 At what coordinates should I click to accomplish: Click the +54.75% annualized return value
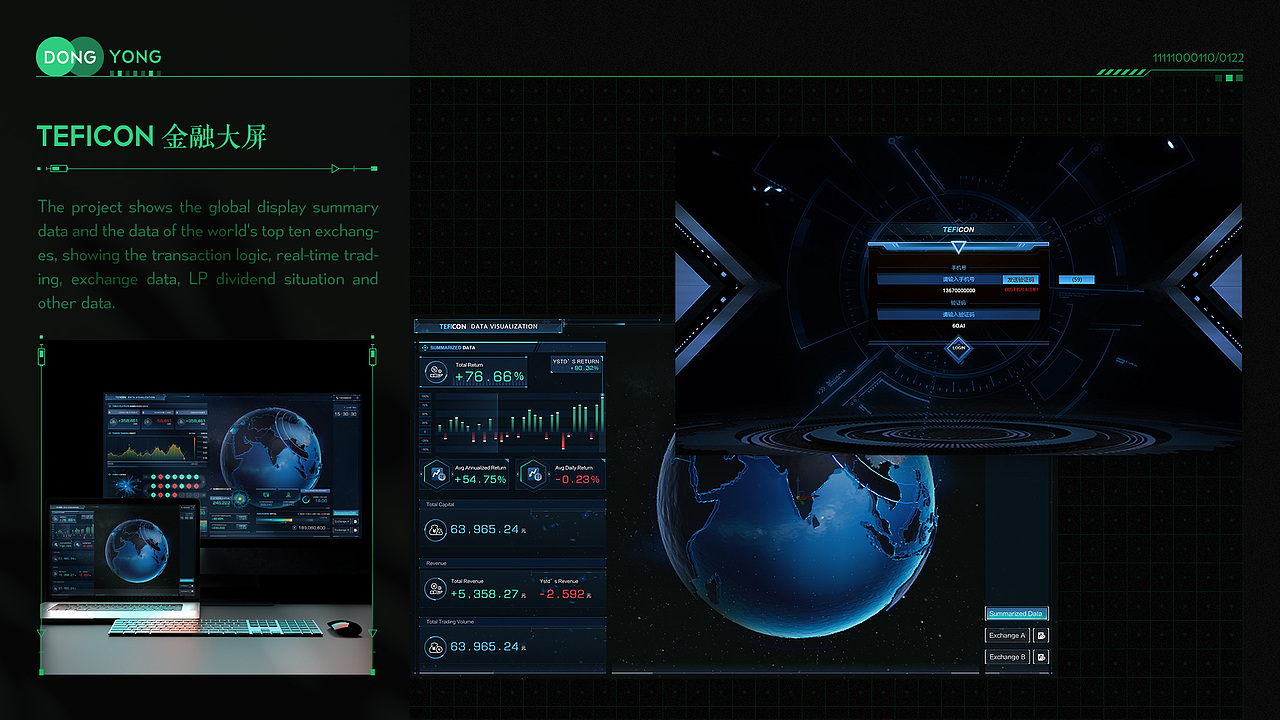[x=480, y=479]
